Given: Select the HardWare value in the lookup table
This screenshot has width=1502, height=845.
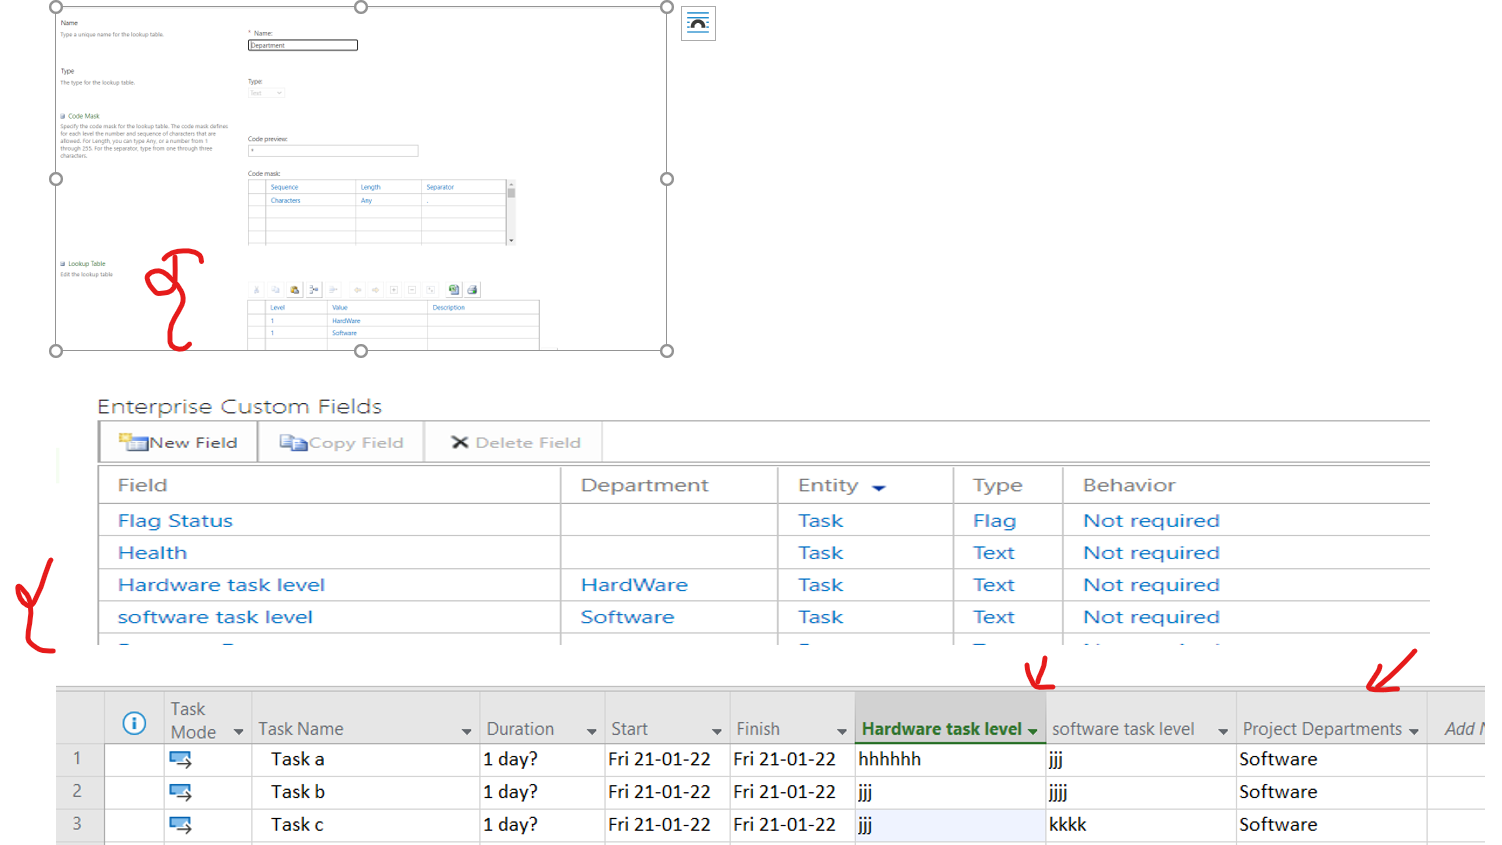Looking at the screenshot, I should tap(347, 320).
